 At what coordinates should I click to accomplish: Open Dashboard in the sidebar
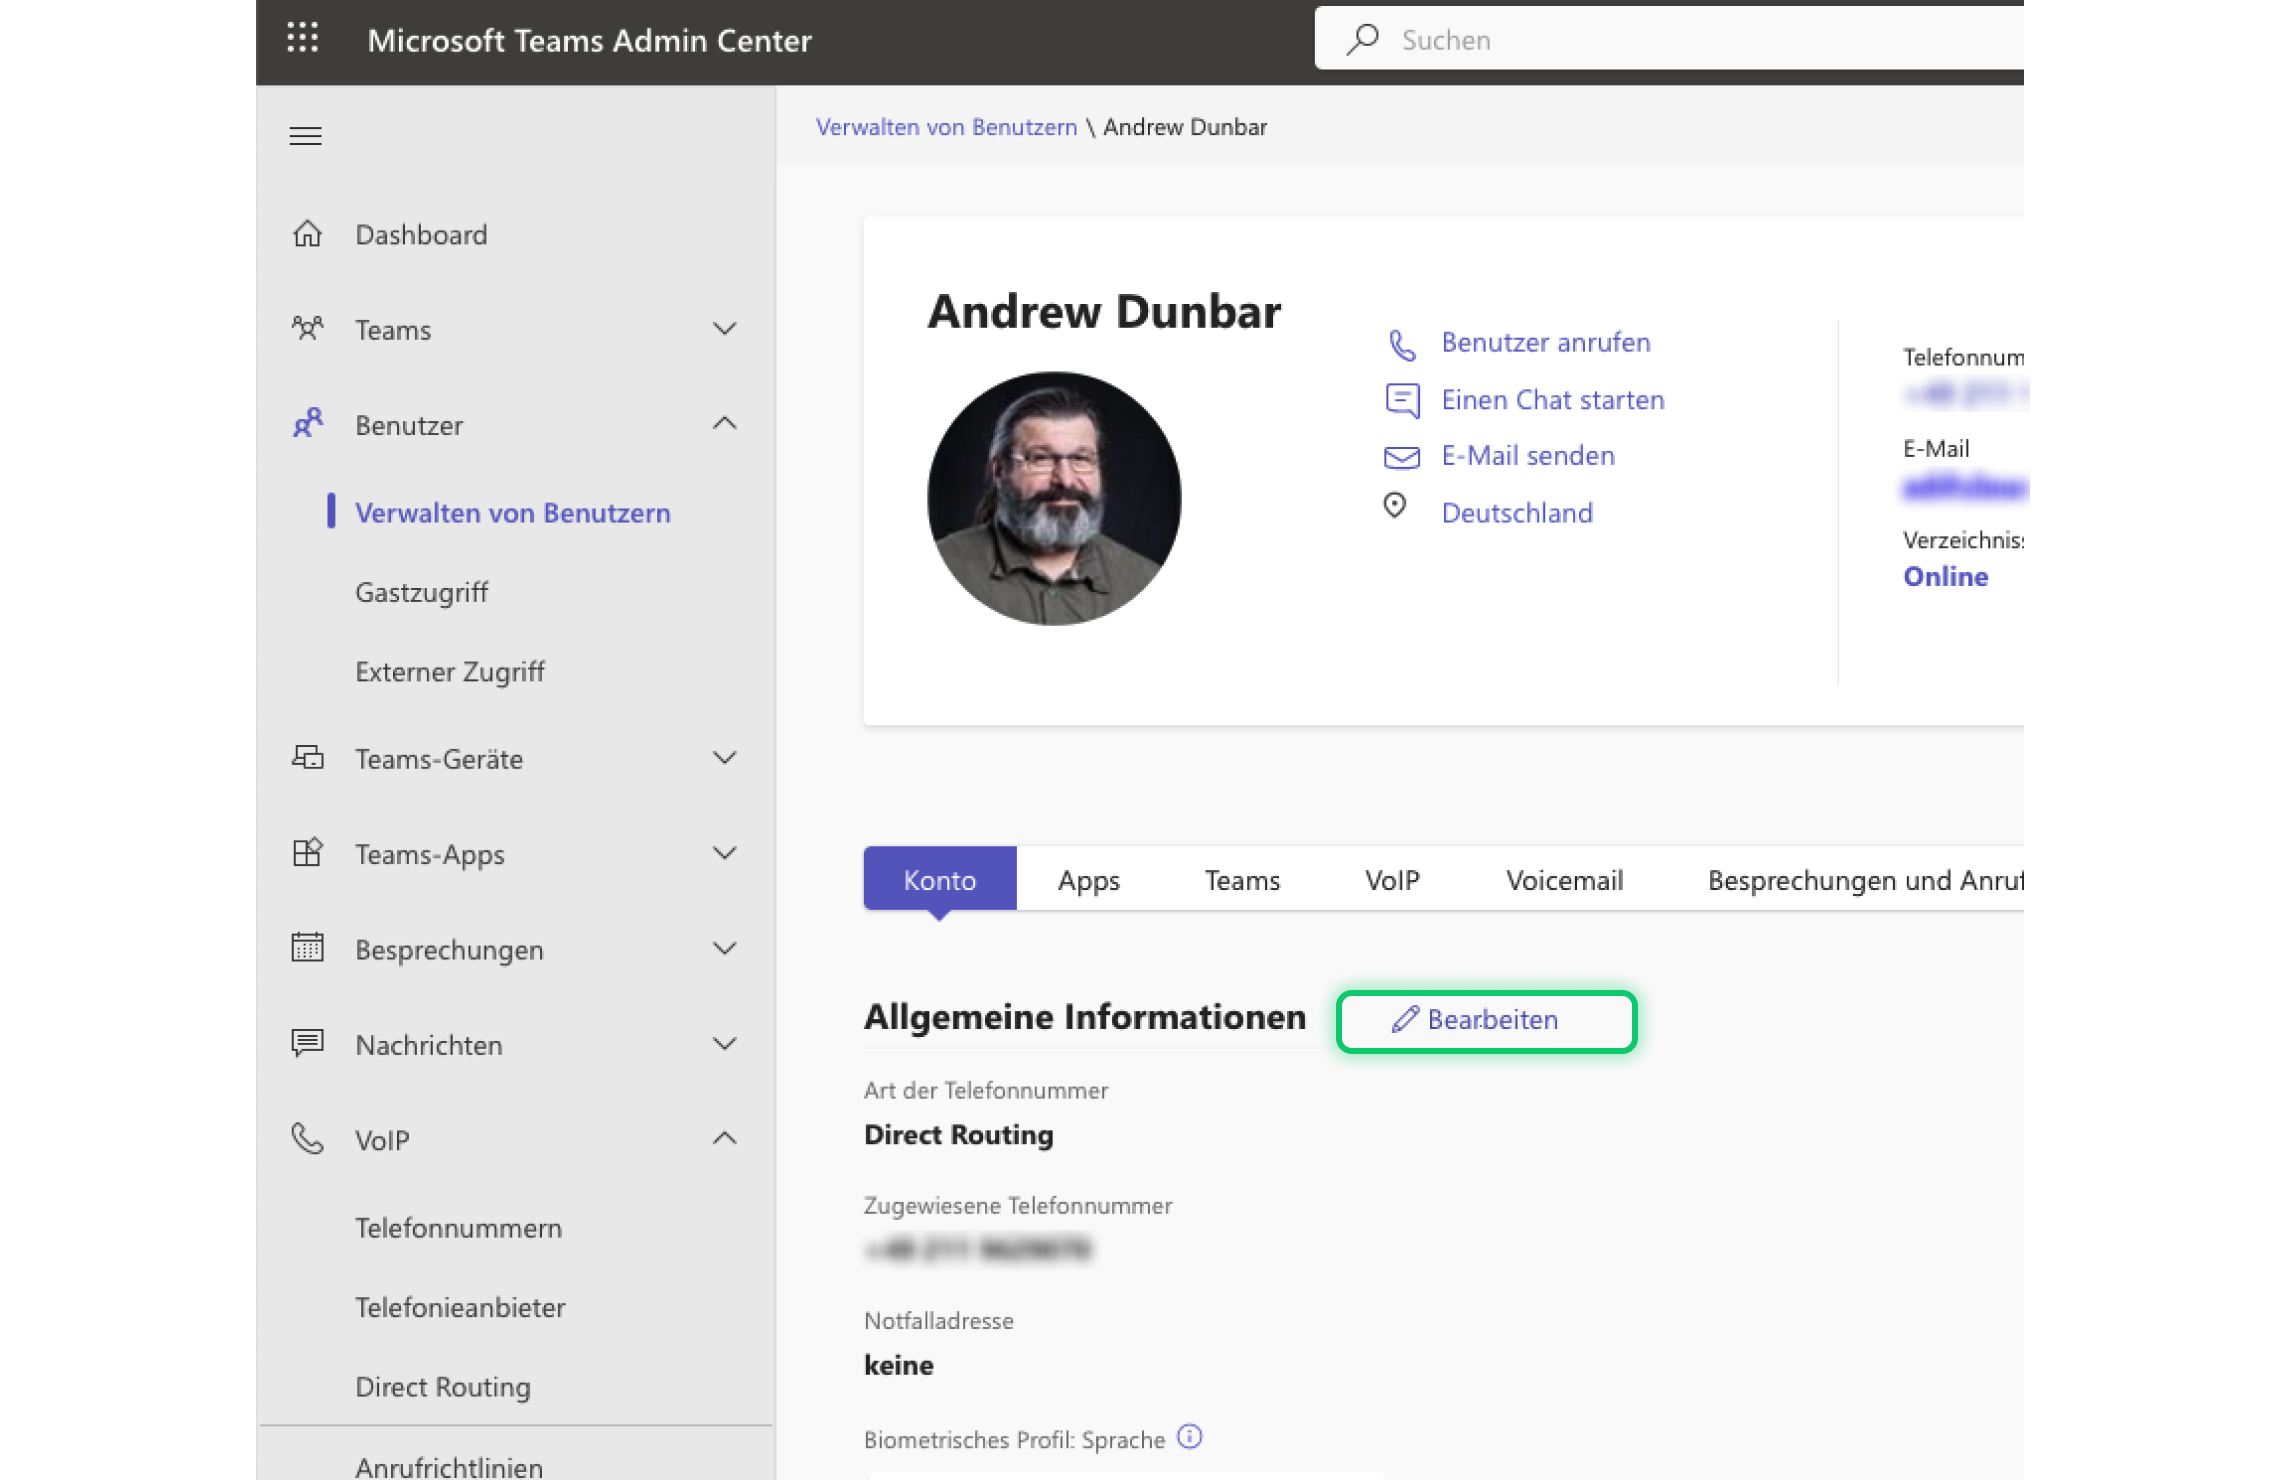[x=421, y=234]
